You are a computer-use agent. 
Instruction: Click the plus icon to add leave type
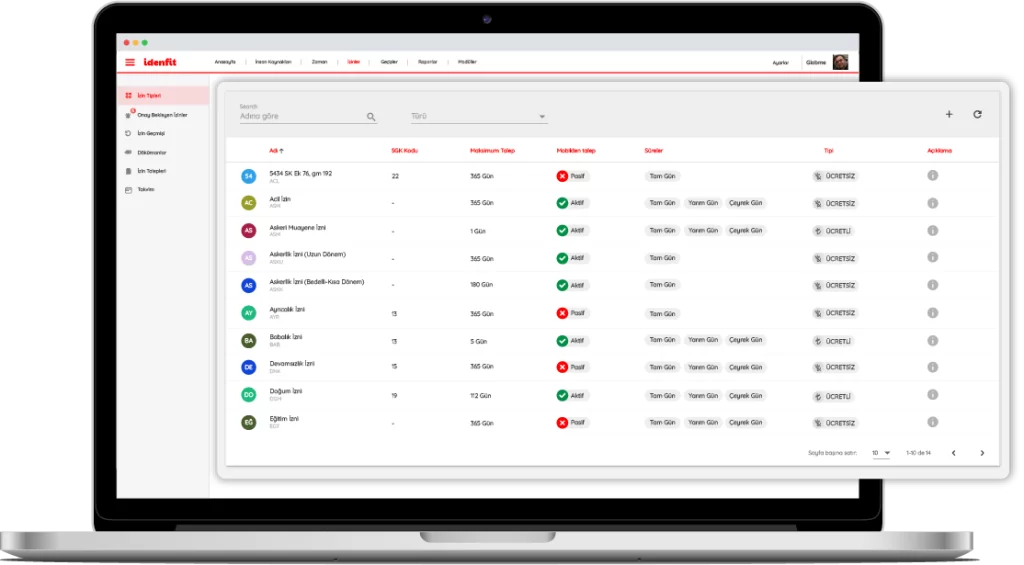point(949,115)
